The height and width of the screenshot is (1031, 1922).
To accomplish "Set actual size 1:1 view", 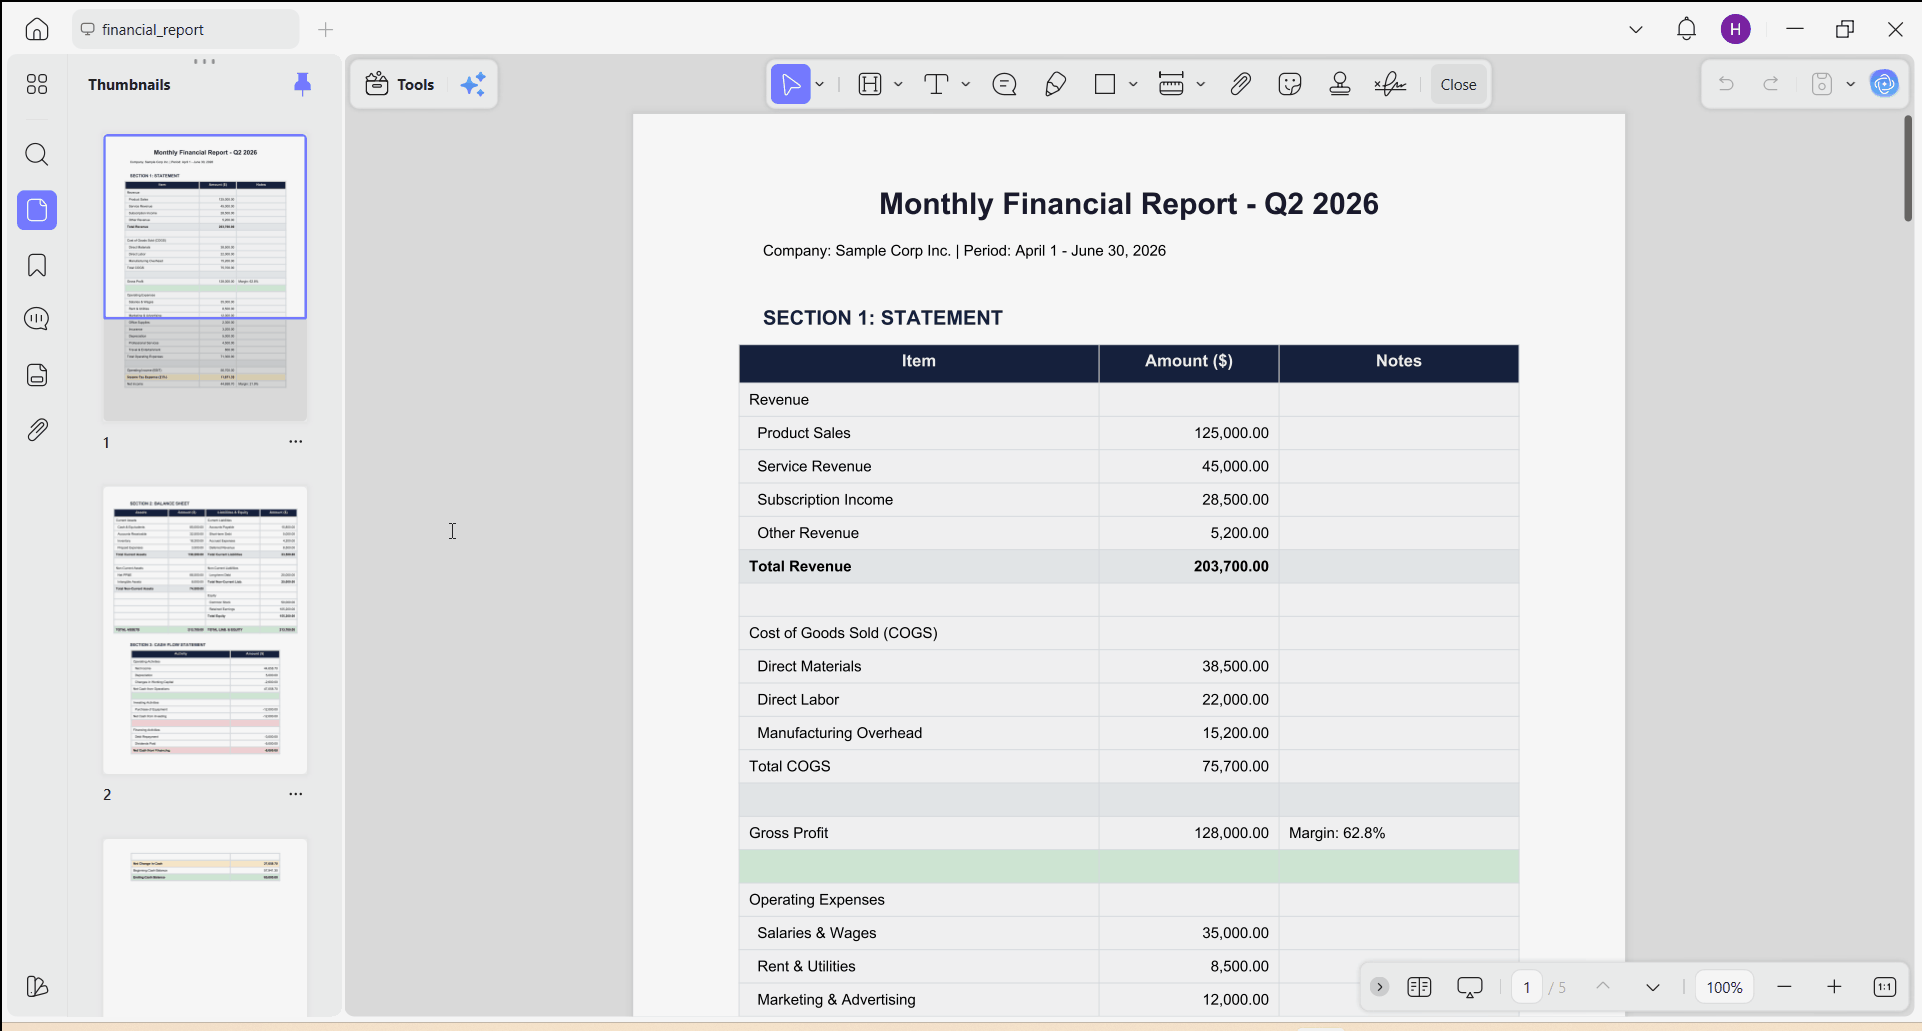I will 1884,987.
